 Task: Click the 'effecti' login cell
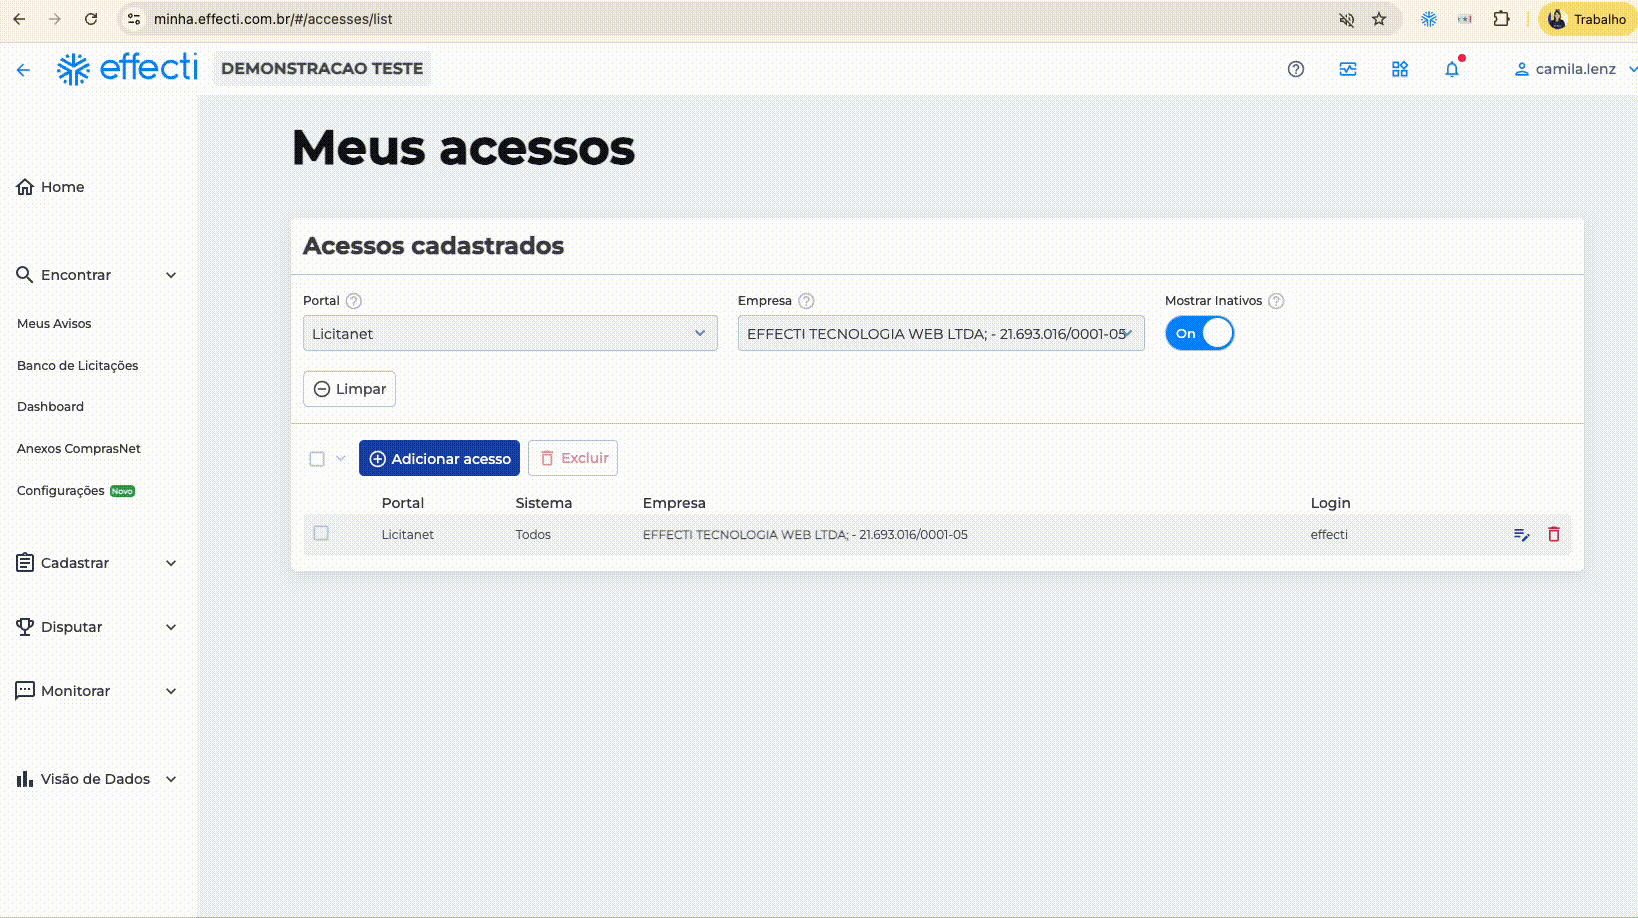click(1329, 535)
